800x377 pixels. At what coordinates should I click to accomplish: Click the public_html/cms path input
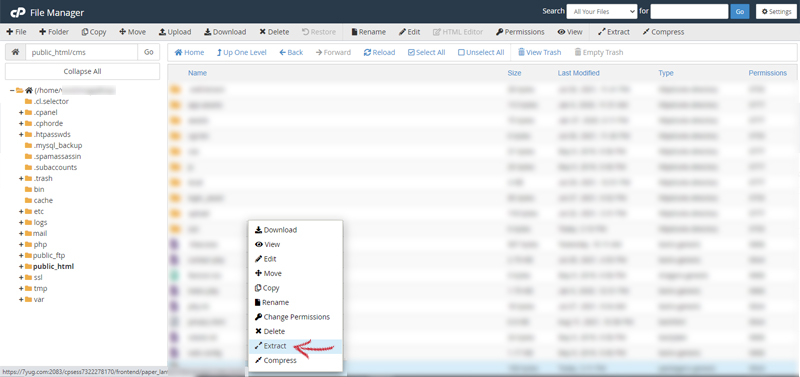[x=82, y=52]
